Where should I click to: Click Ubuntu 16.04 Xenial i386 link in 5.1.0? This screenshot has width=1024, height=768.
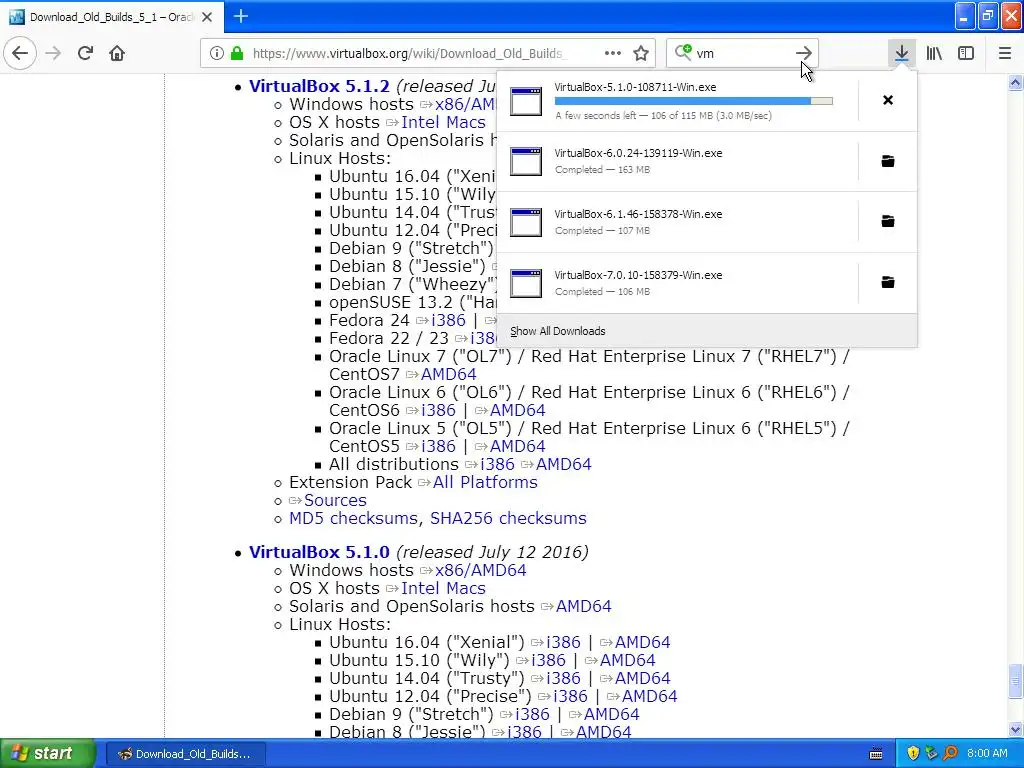point(563,643)
